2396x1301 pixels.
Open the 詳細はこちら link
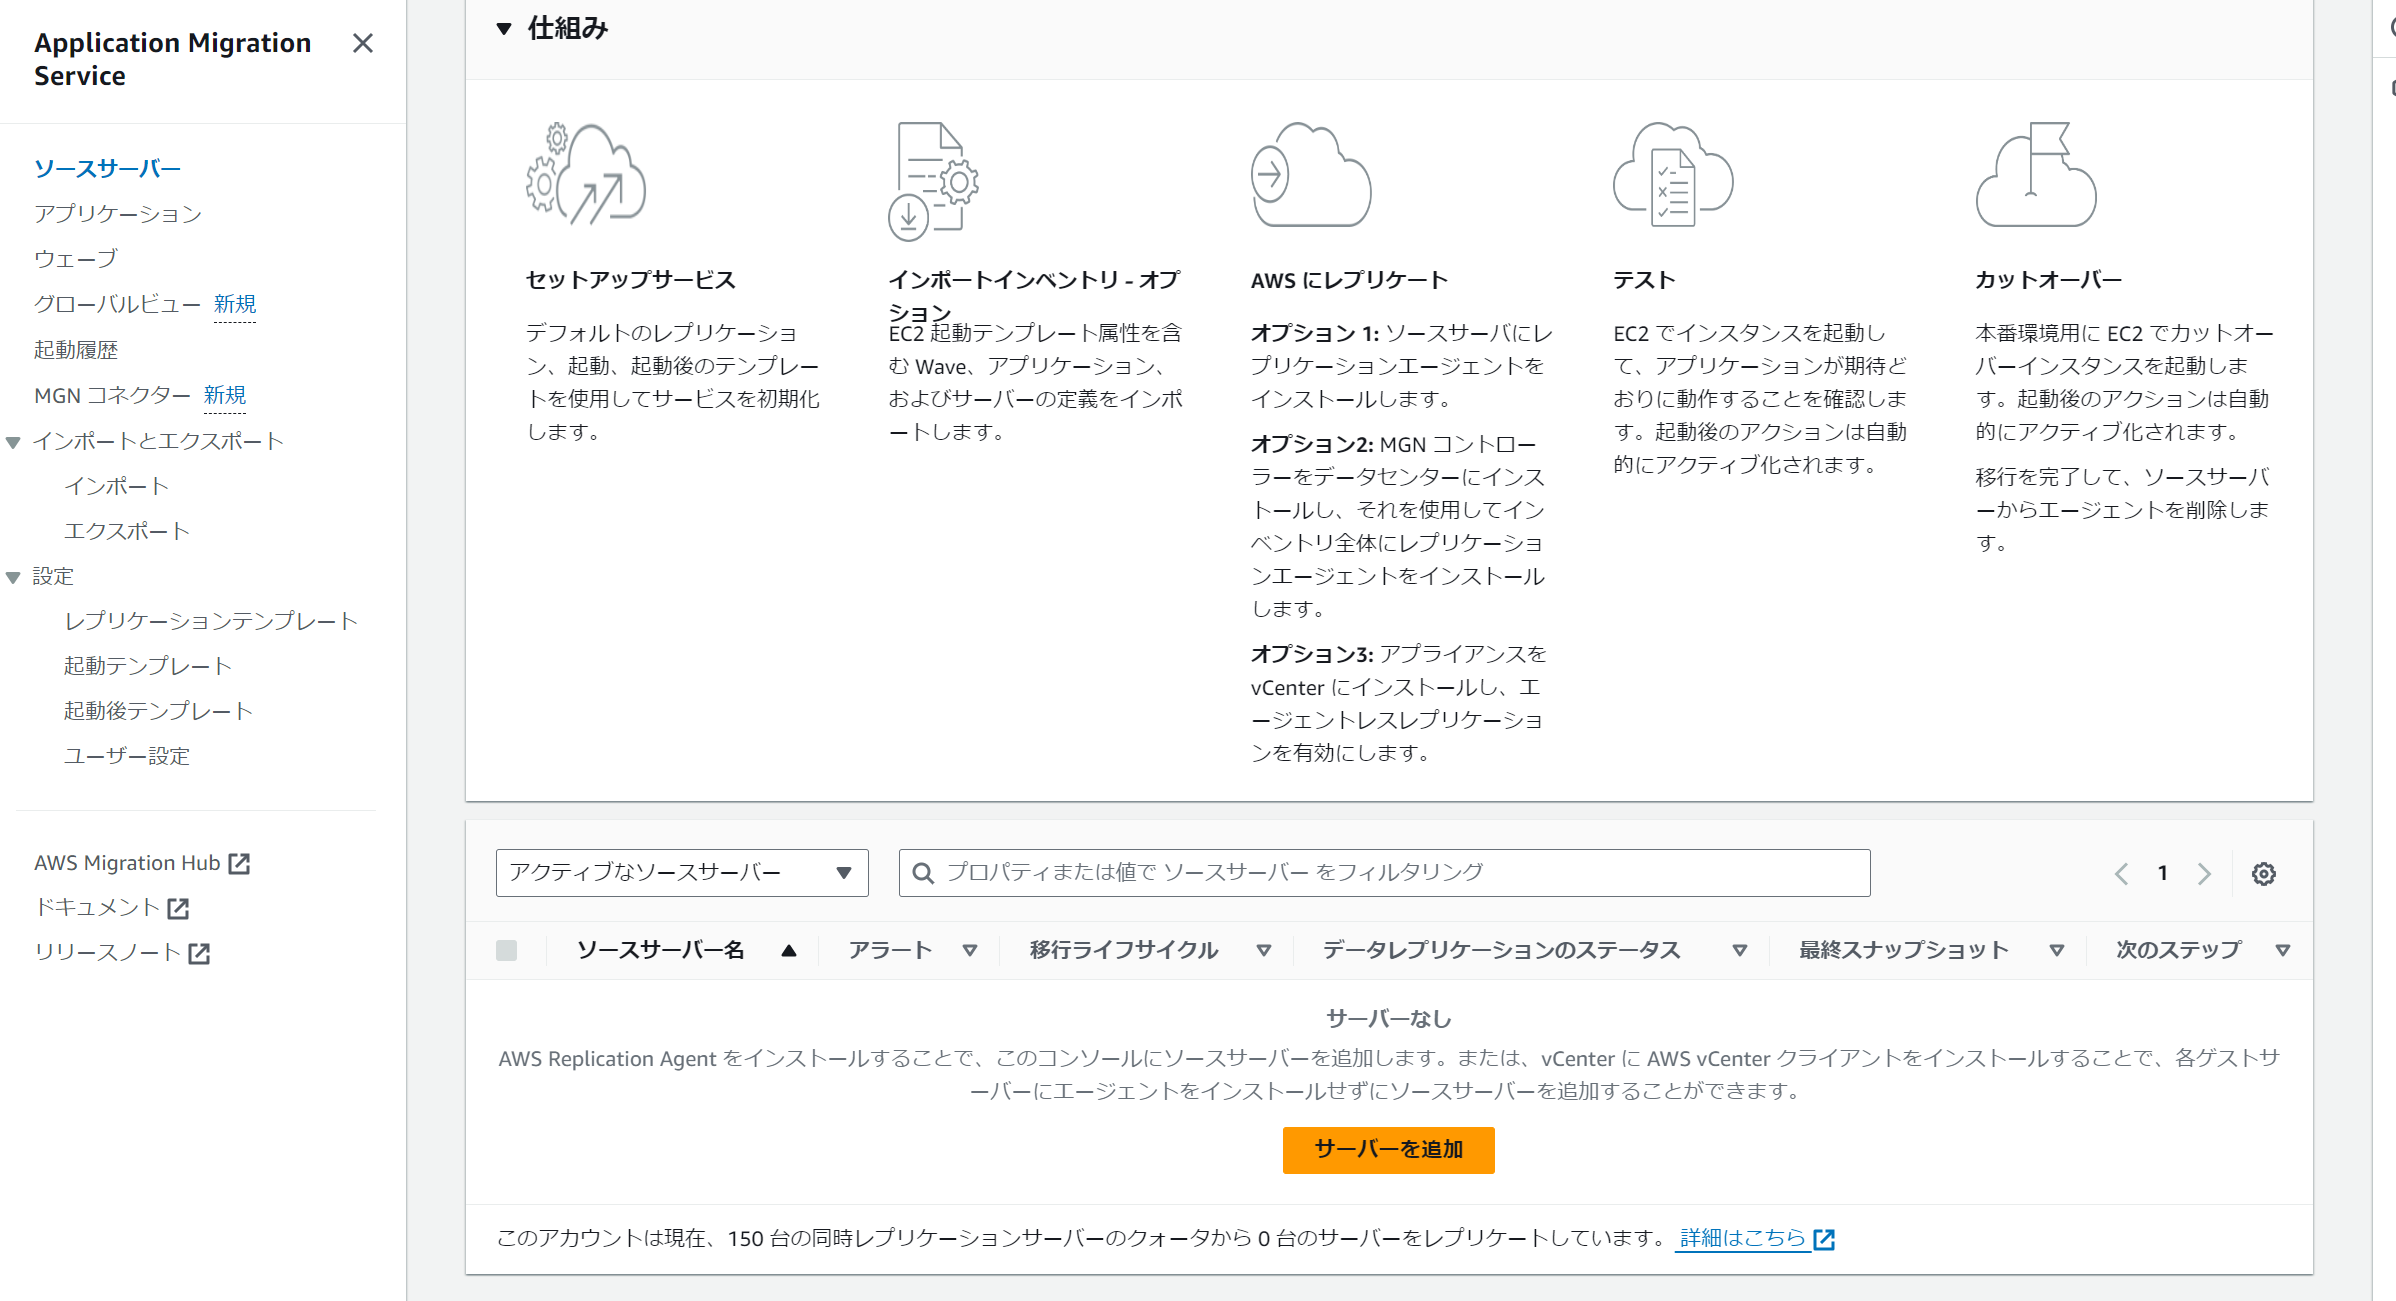pyautogui.click(x=1743, y=1238)
